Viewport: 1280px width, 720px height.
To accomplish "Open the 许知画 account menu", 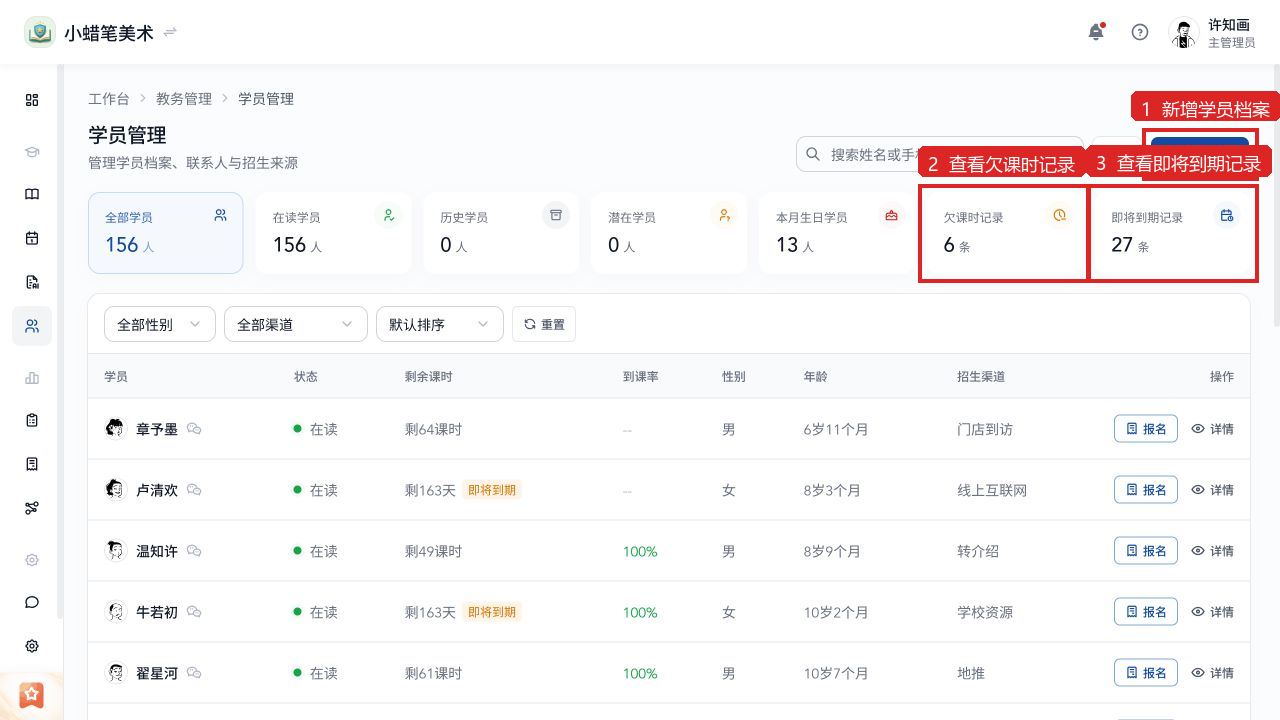I will tap(1212, 32).
